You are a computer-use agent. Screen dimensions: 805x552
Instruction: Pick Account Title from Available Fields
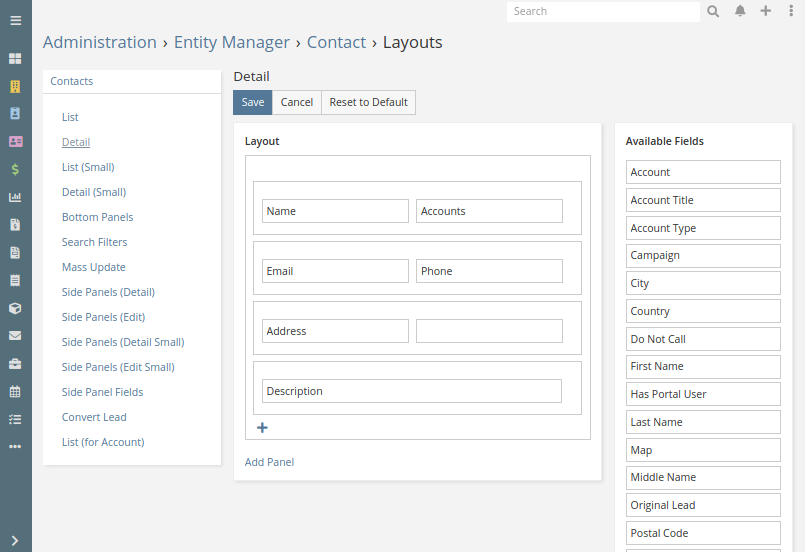tap(703, 200)
